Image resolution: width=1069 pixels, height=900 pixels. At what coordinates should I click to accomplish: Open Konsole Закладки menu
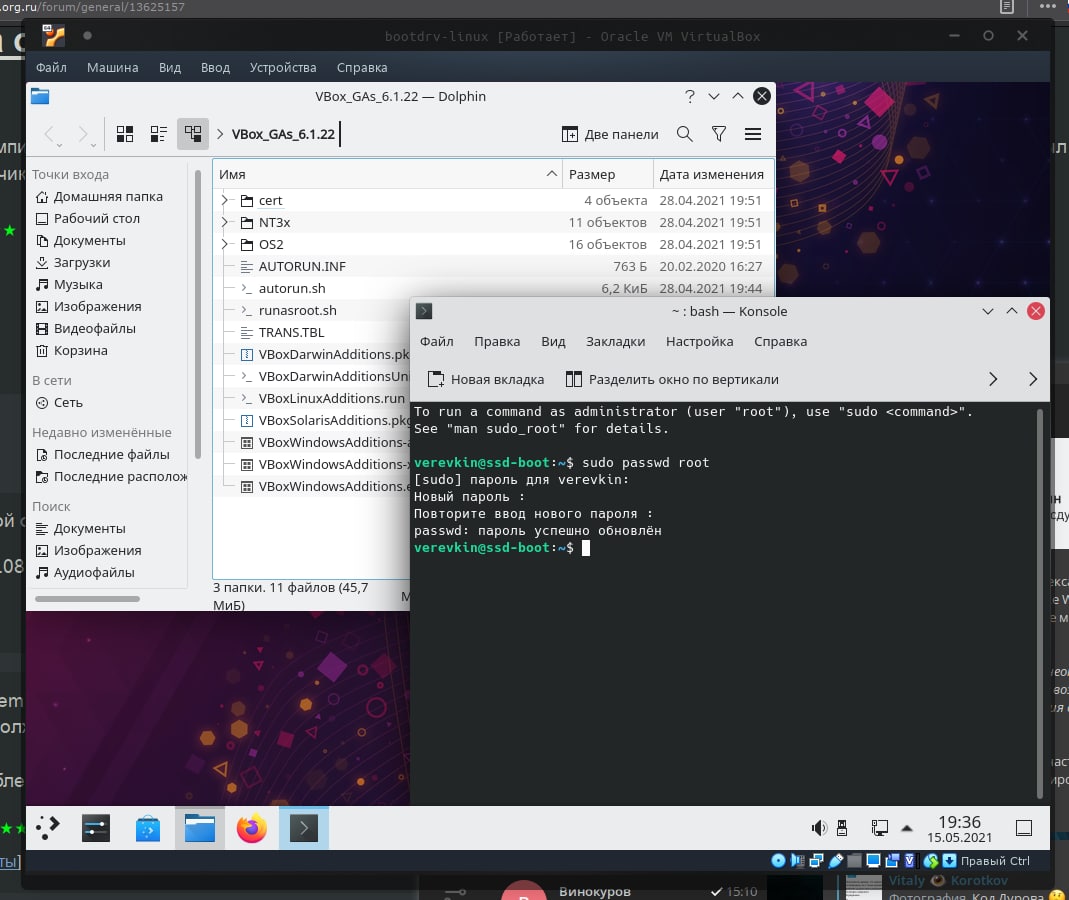[615, 342]
